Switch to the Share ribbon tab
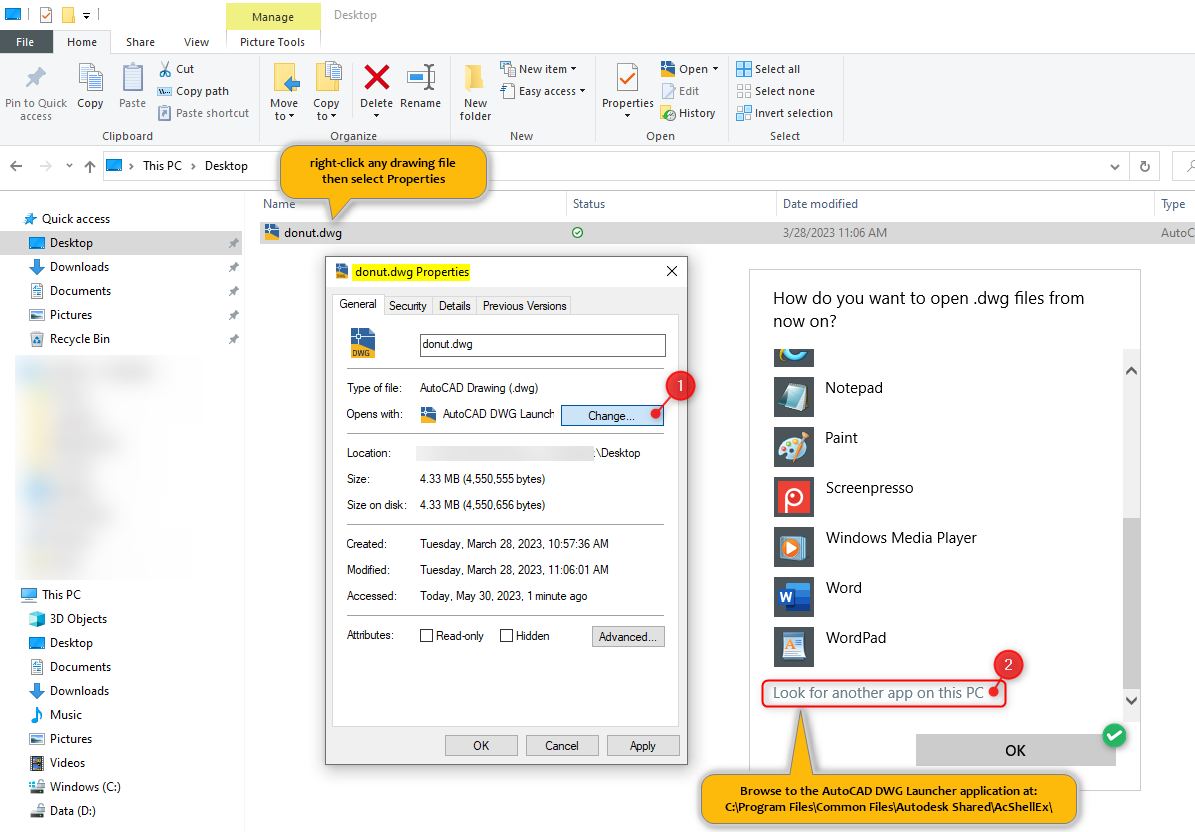Screen dimensions: 1195x832 (x=140, y=42)
